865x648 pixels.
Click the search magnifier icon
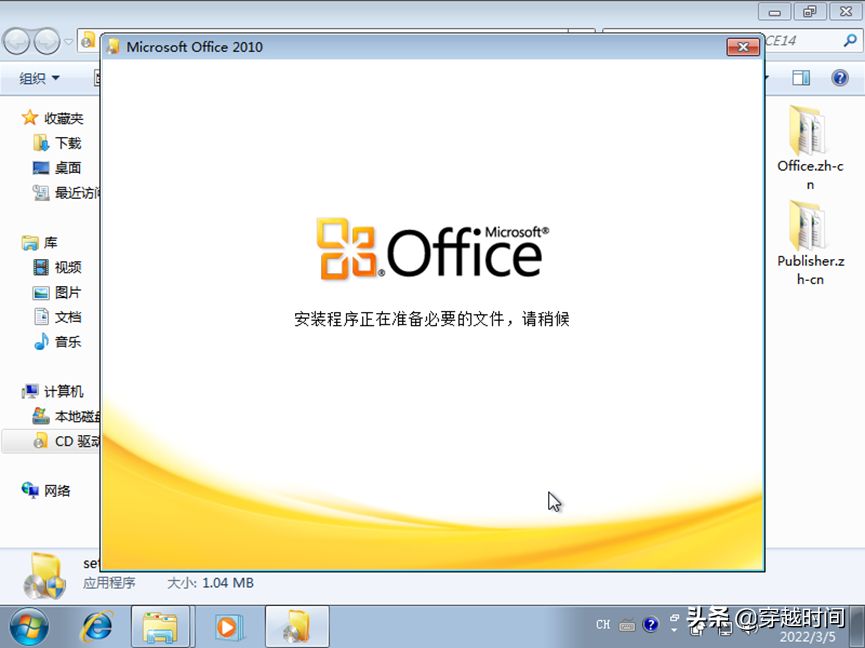[850, 40]
